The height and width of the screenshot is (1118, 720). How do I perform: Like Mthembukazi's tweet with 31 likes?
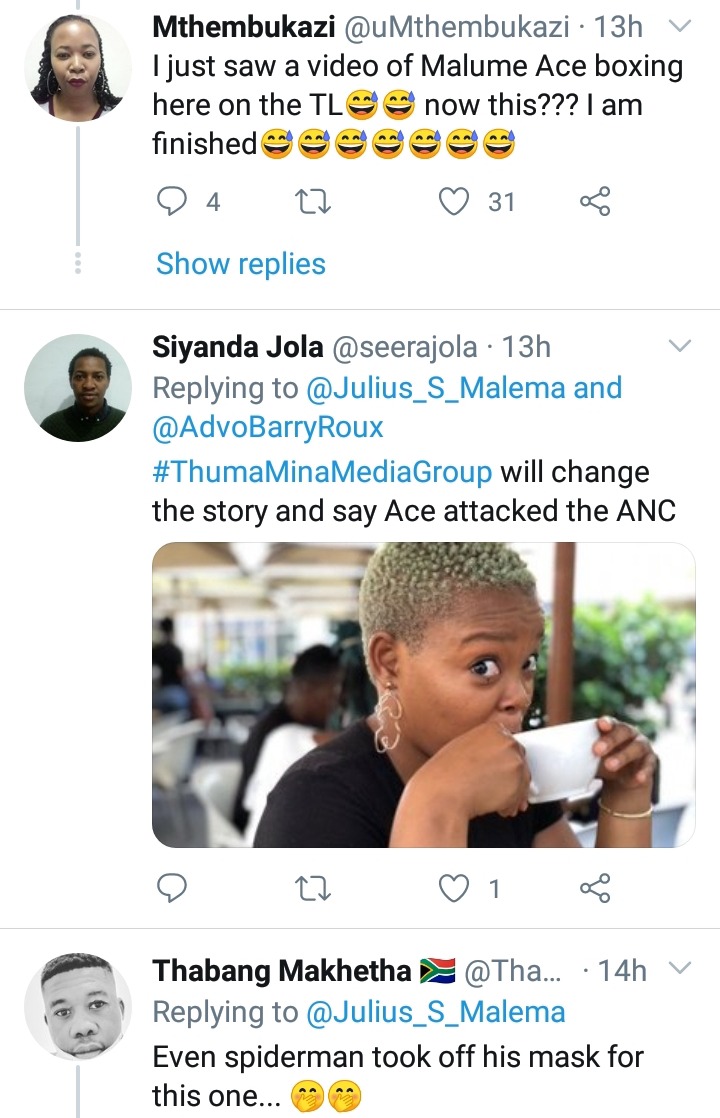[453, 201]
